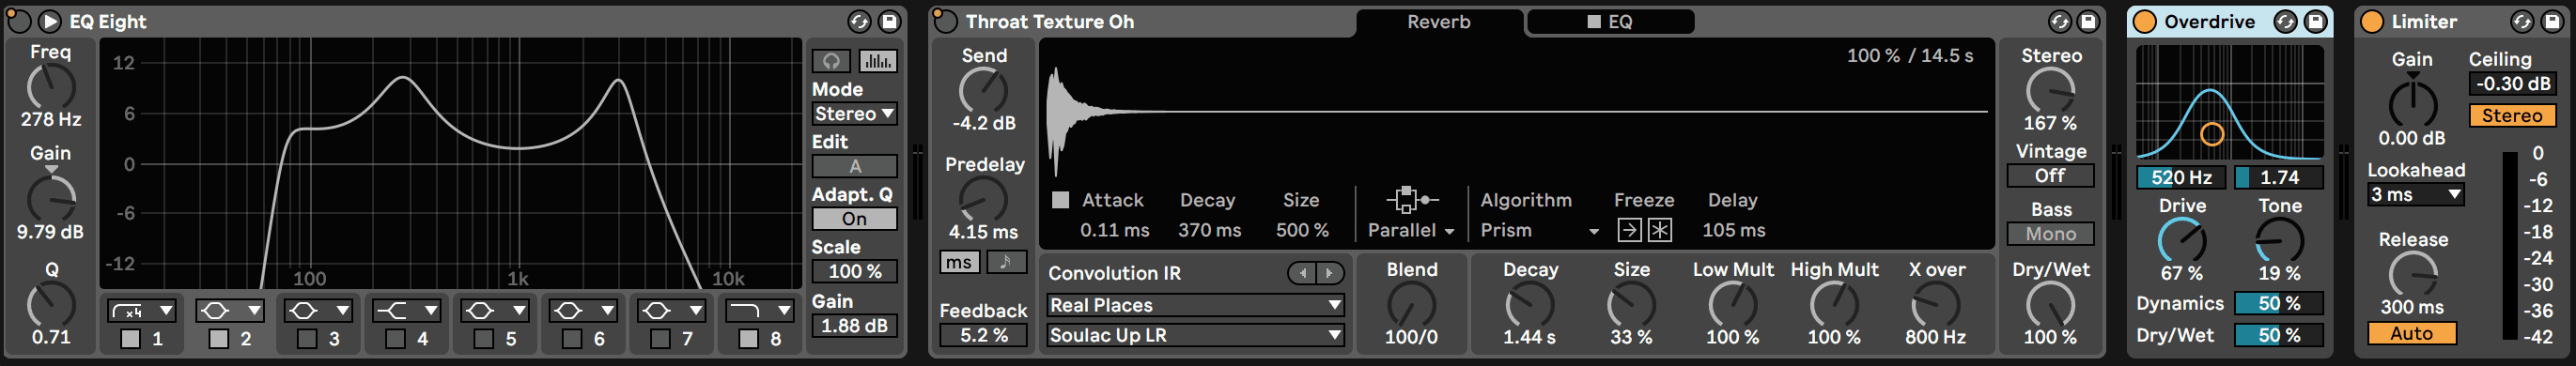Viewport: 2576px width, 366px height.
Task: Click the reverb Blend knob
Action: tap(1411, 305)
